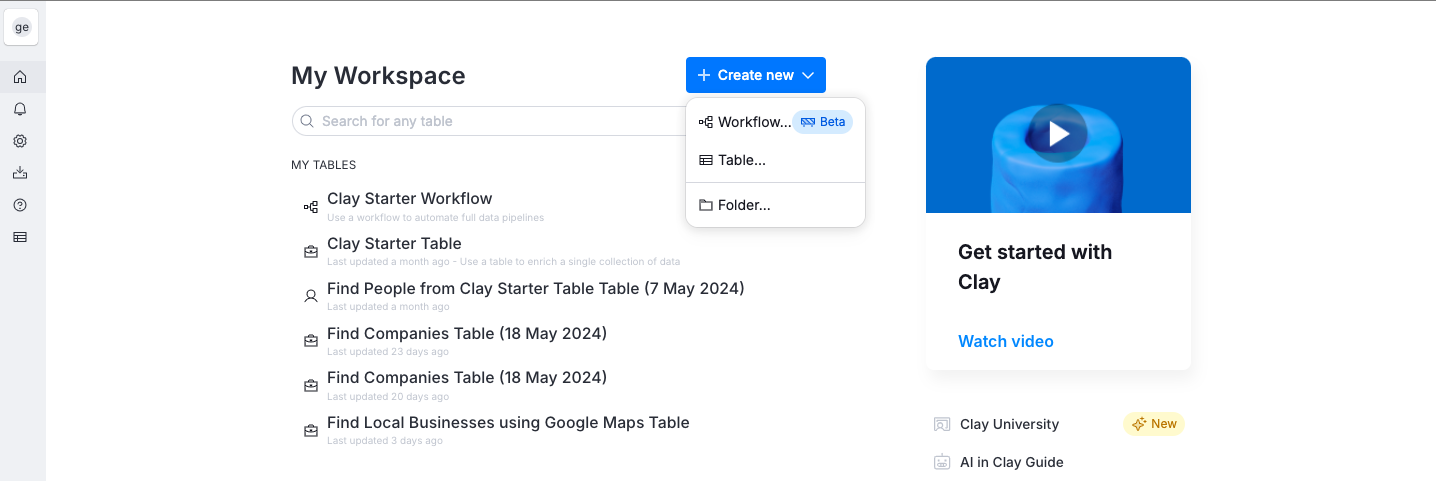The image size is (1436, 481).
Task: Select Folder... from the dropdown menu
Action: (x=744, y=205)
